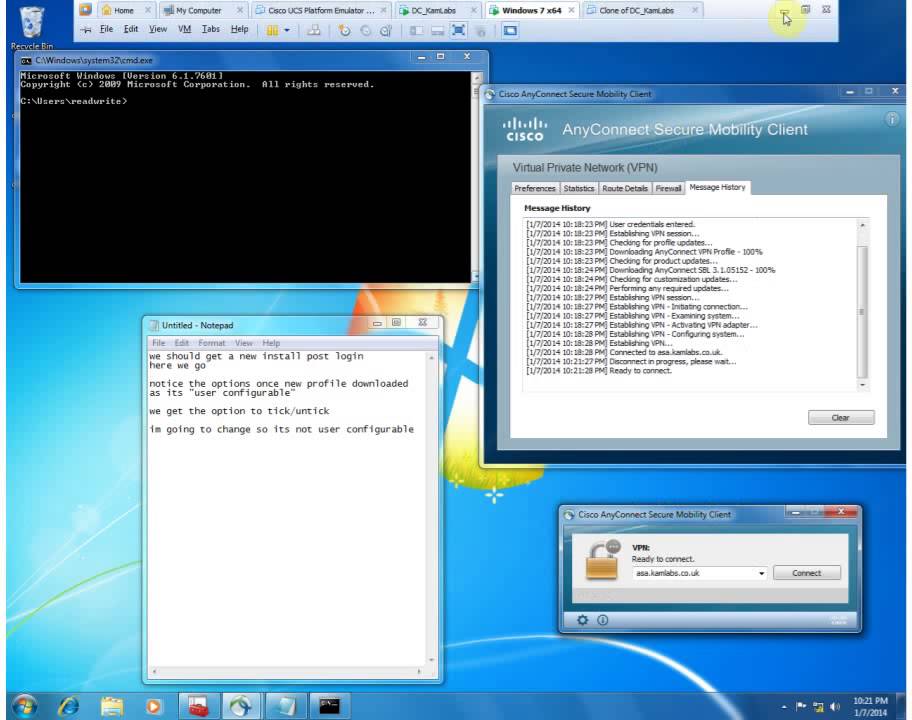Screen dimensions: 912x720
Task: Open the VMware View menu
Action: point(158,29)
